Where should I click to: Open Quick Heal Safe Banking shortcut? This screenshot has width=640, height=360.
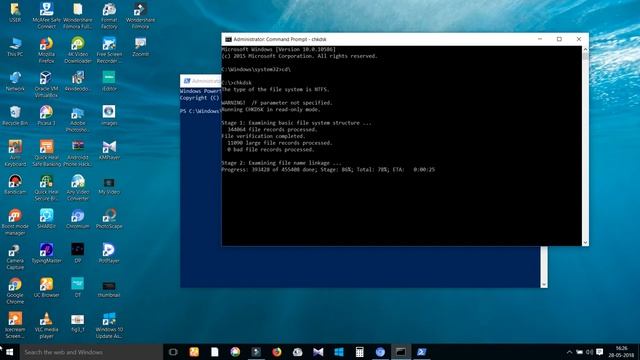tap(47, 153)
